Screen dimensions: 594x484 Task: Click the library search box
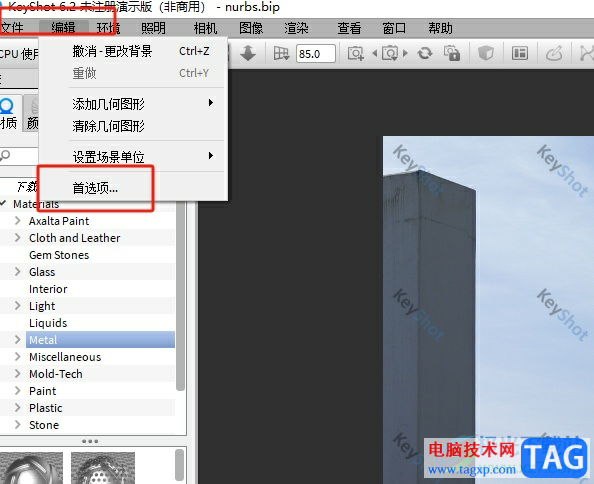(19, 156)
